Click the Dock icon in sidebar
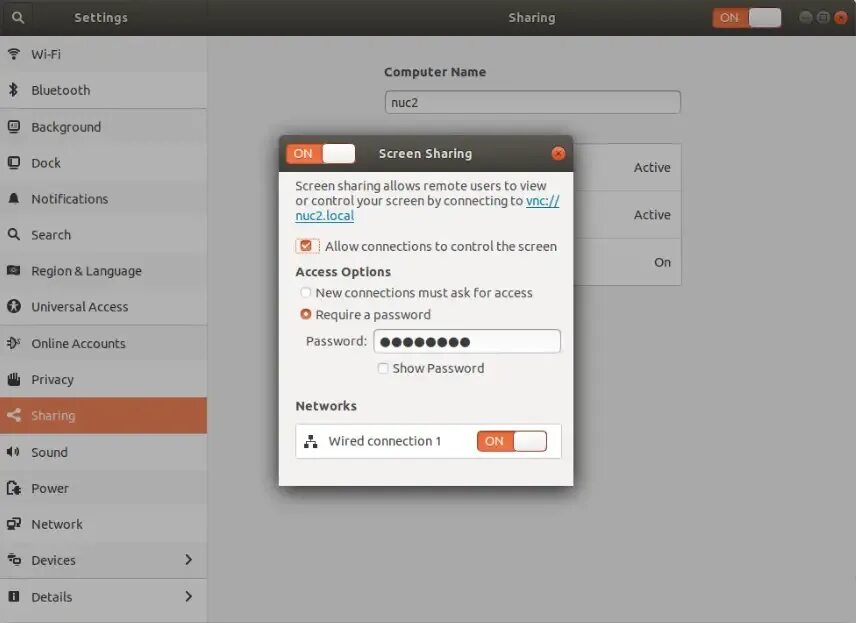The image size is (856, 623). click(x=14, y=163)
